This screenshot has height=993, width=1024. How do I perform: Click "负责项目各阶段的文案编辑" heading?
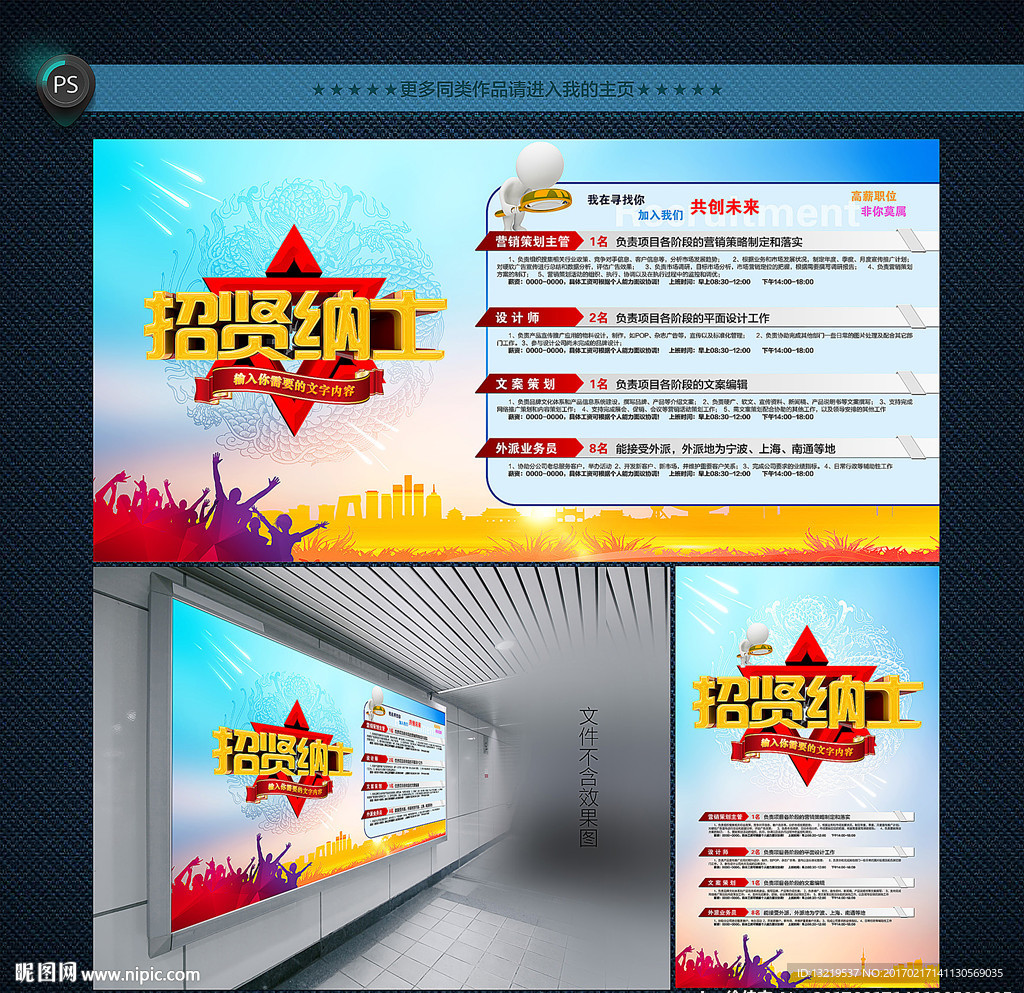682,384
